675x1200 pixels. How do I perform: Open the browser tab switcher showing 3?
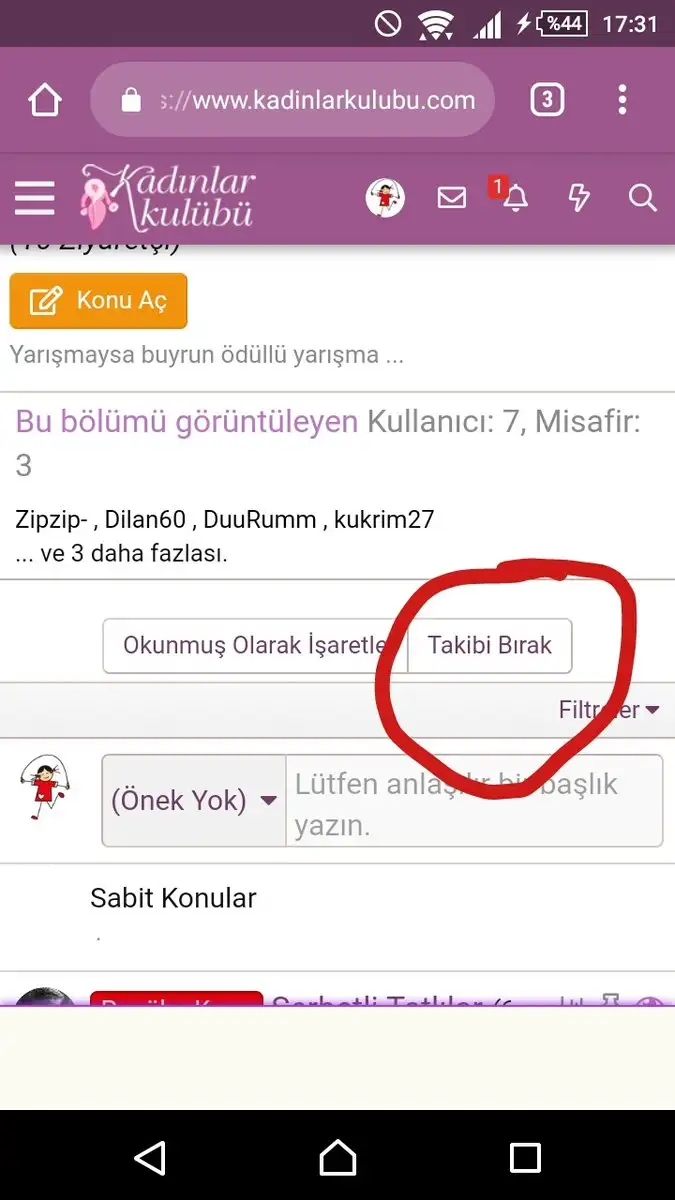pos(546,100)
